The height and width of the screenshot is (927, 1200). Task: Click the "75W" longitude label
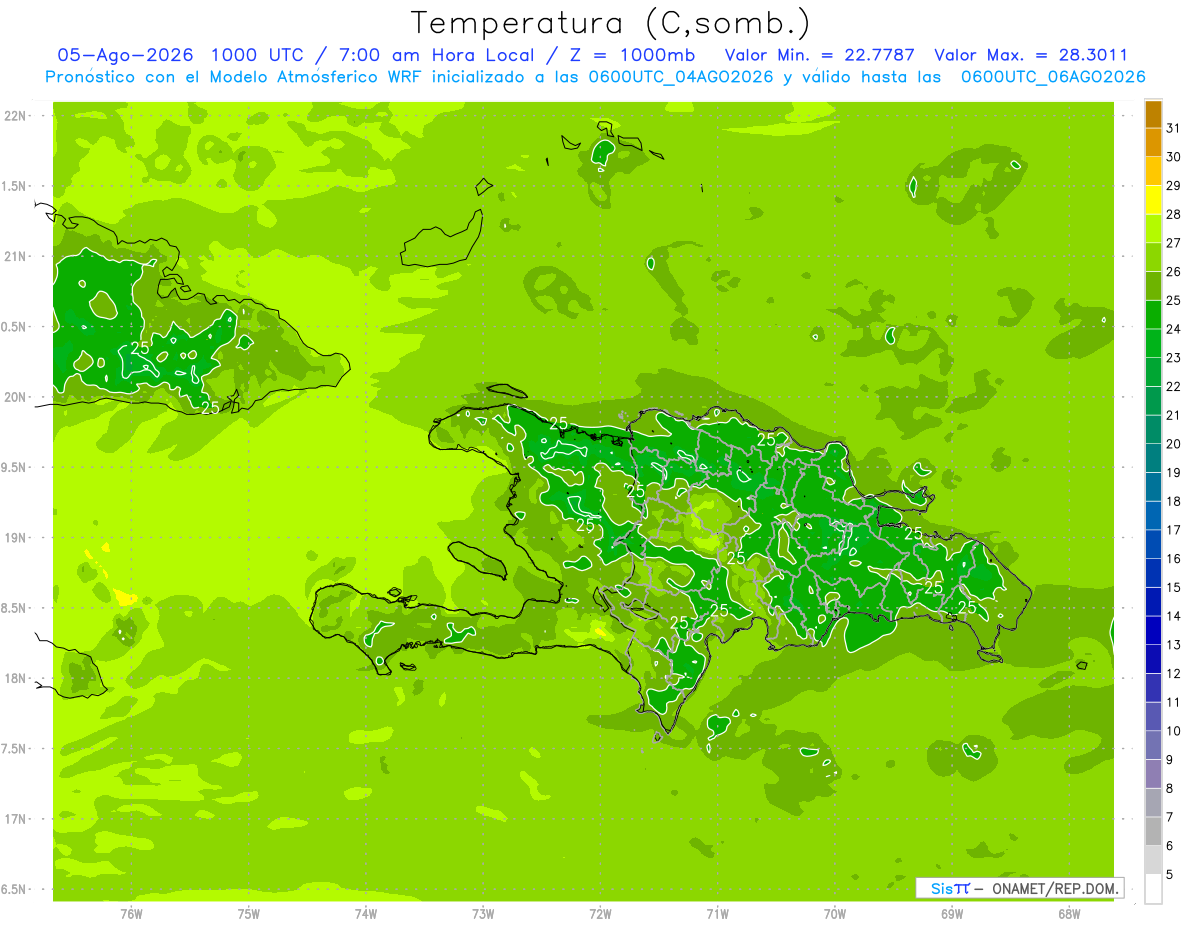click(249, 913)
